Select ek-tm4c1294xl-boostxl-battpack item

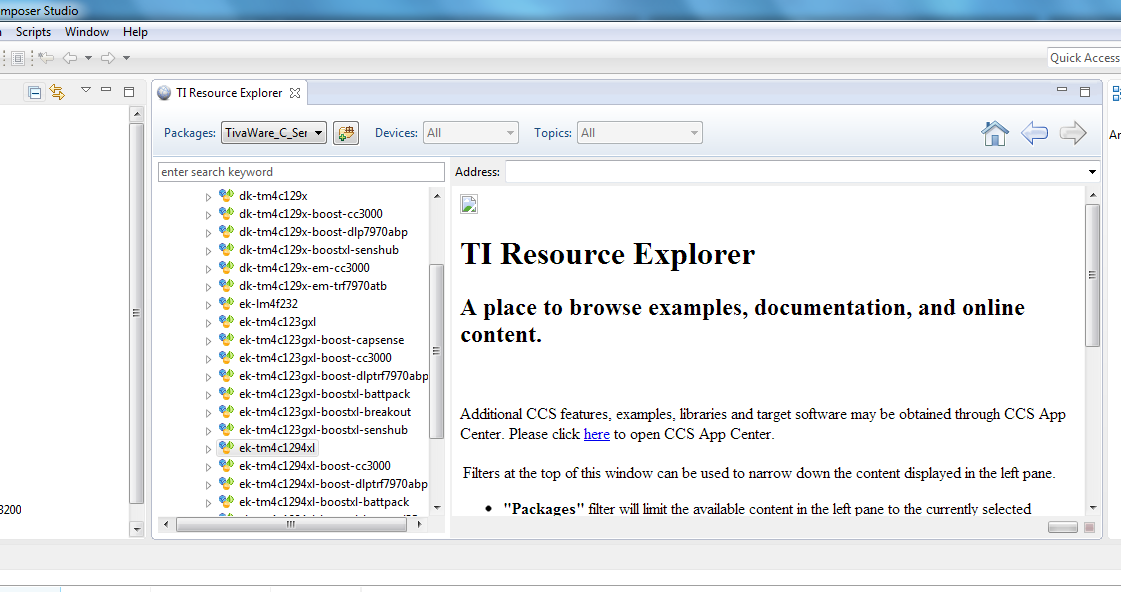324,502
